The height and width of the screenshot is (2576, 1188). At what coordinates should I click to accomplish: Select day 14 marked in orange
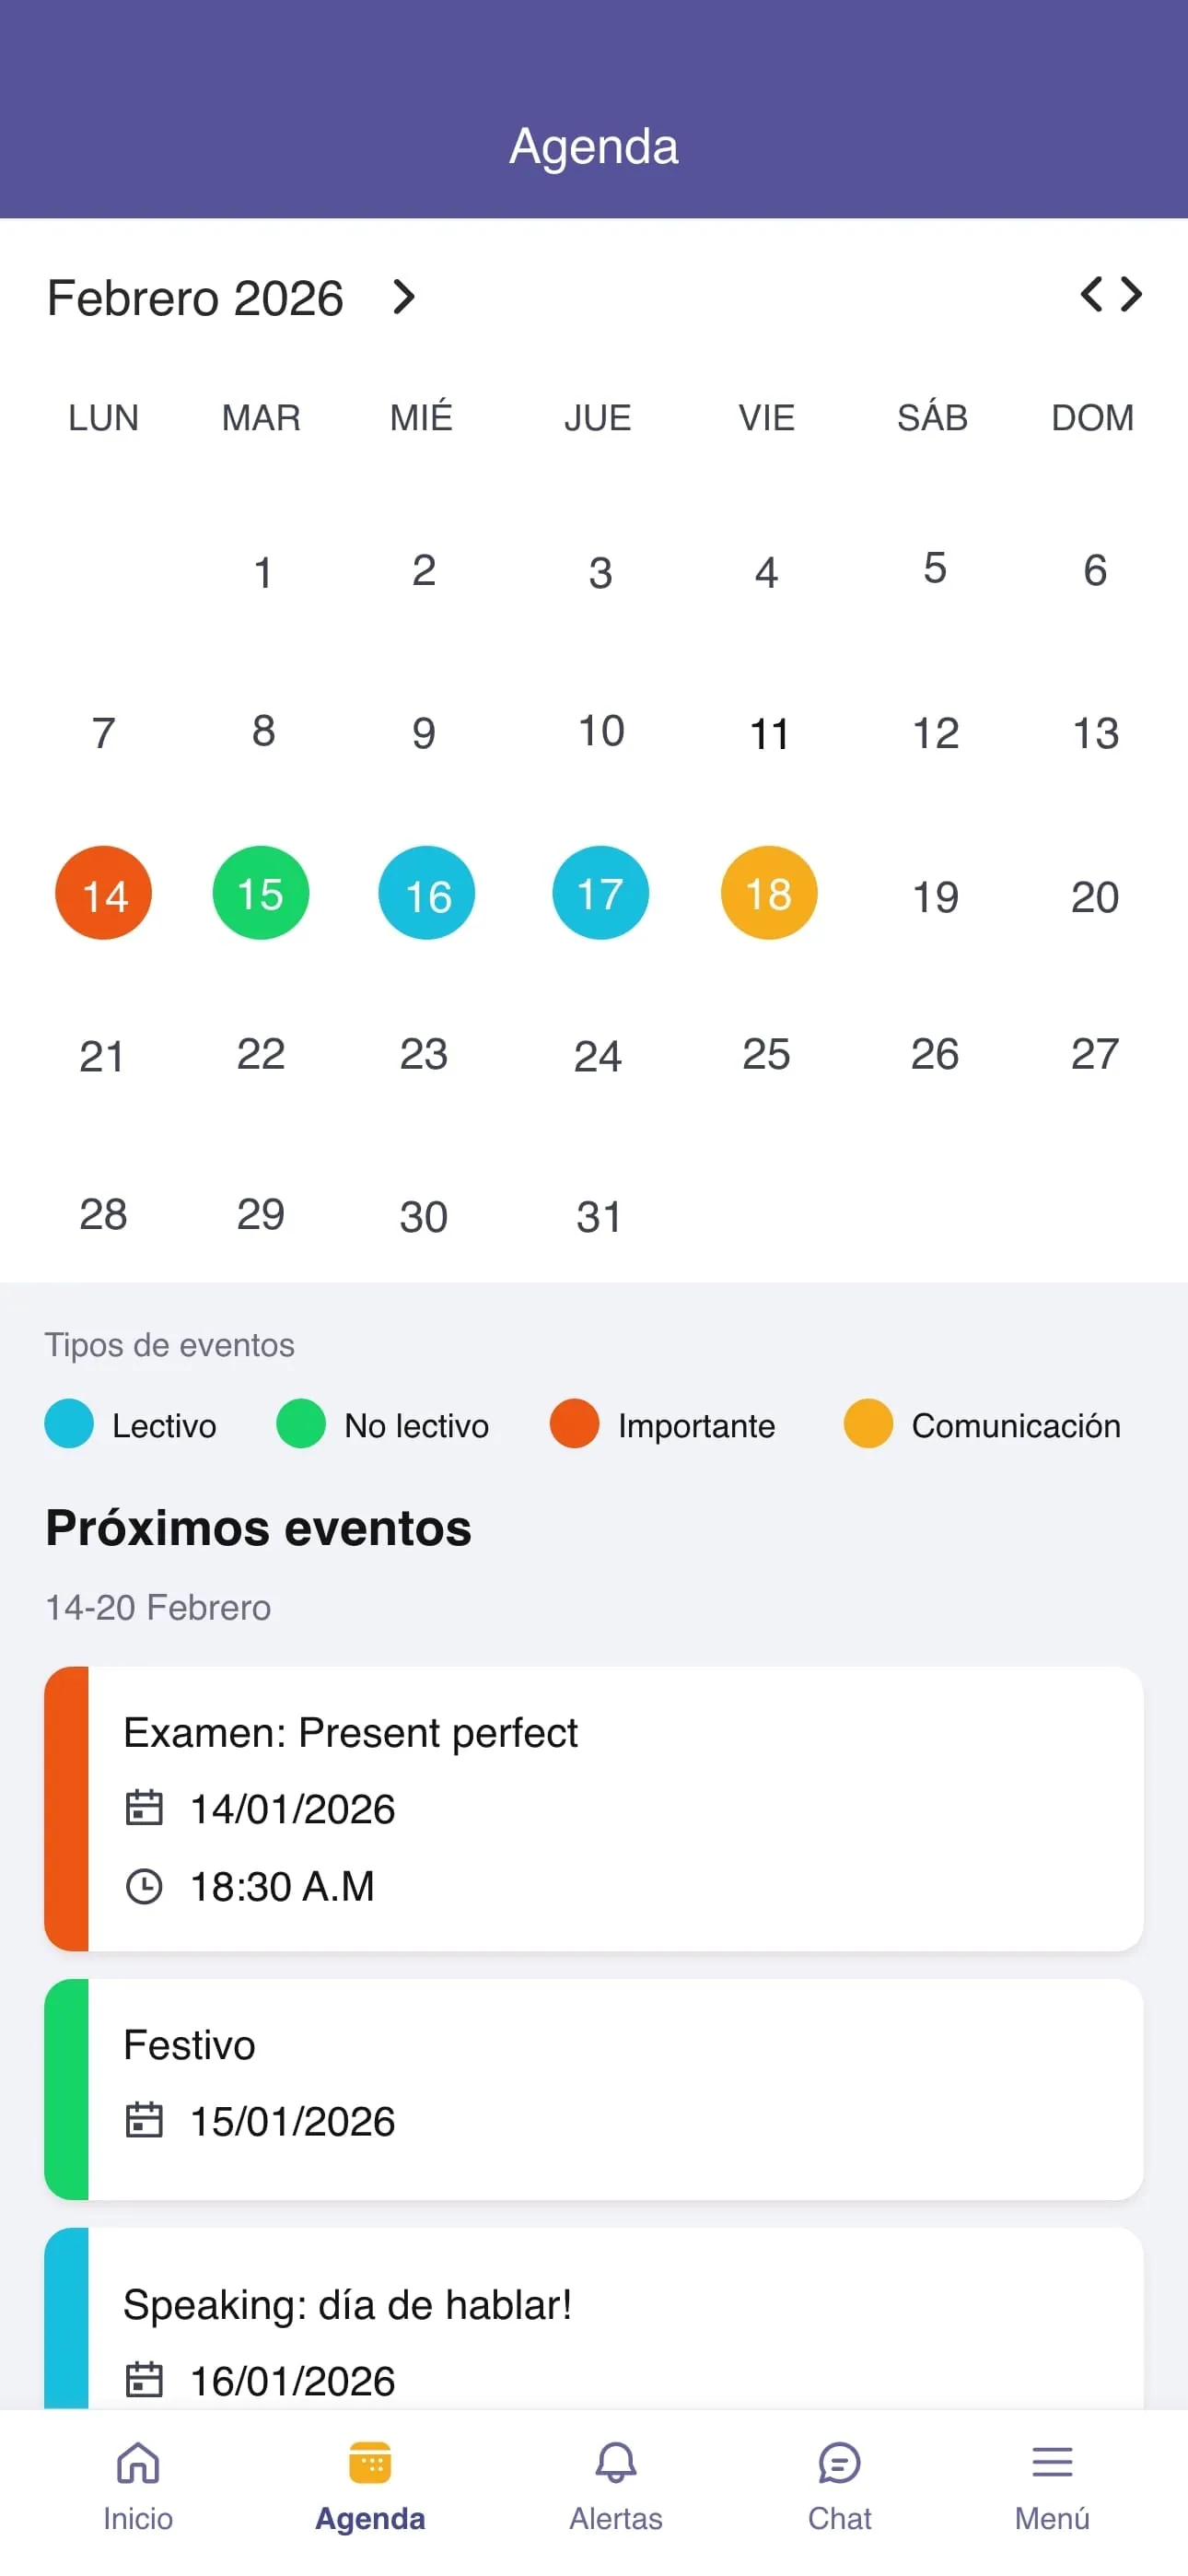103,893
